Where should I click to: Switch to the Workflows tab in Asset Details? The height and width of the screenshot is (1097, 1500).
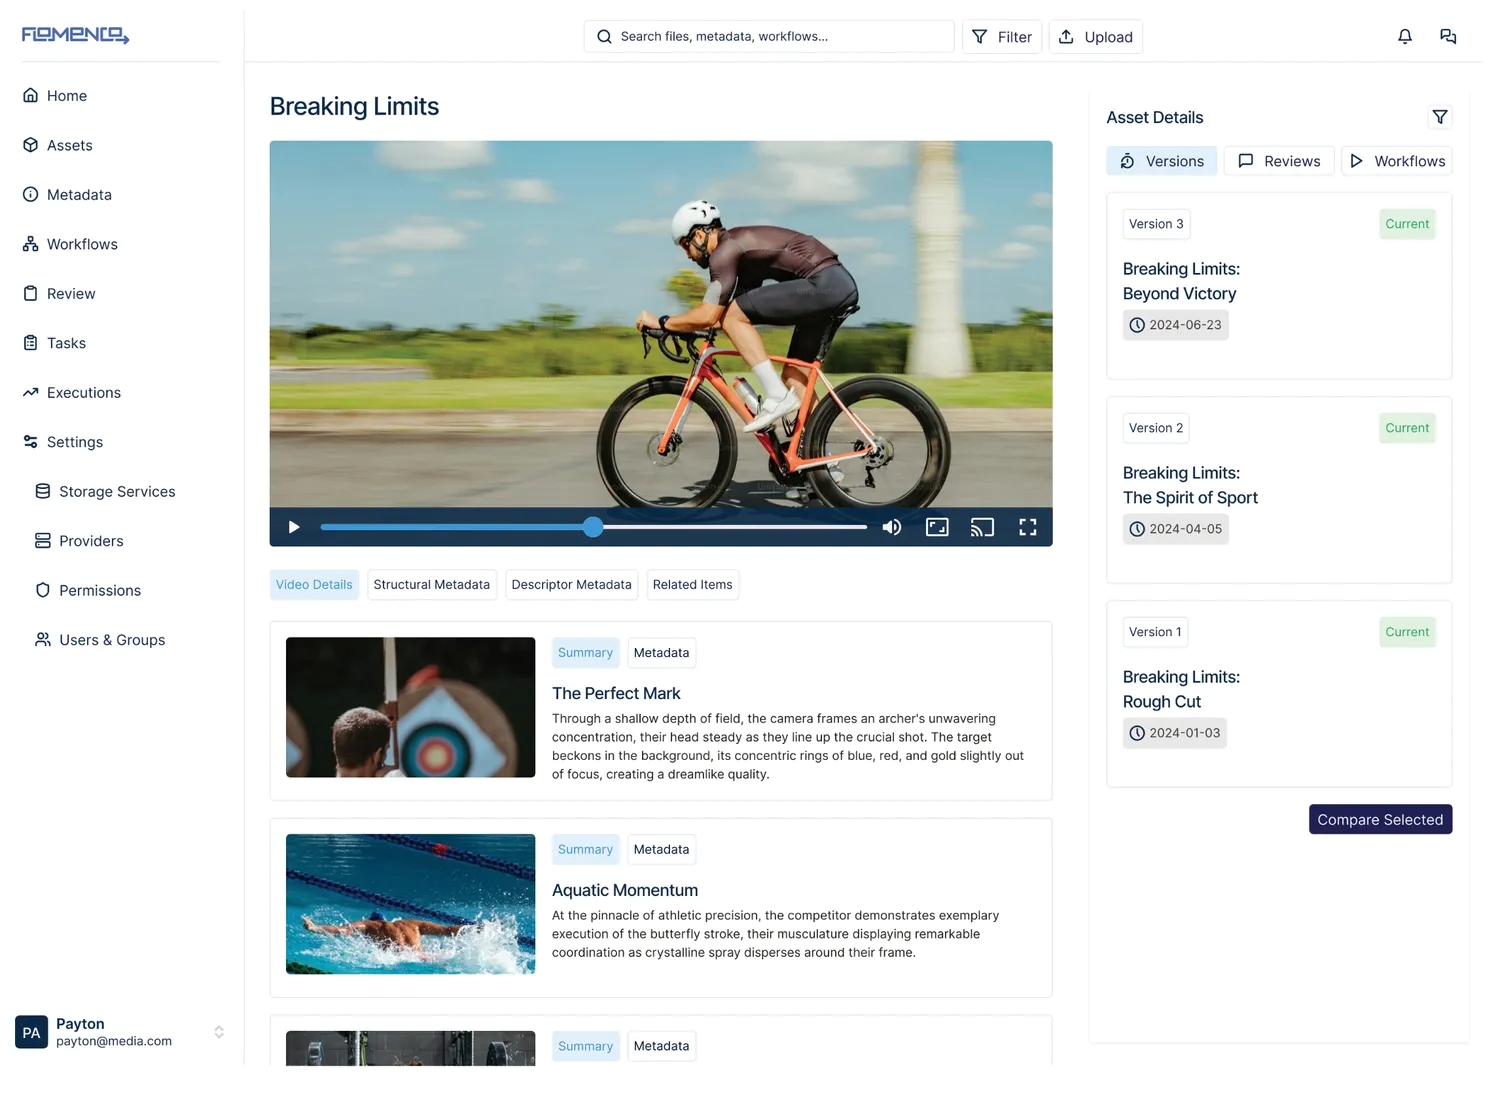(x=1397, y=161)
